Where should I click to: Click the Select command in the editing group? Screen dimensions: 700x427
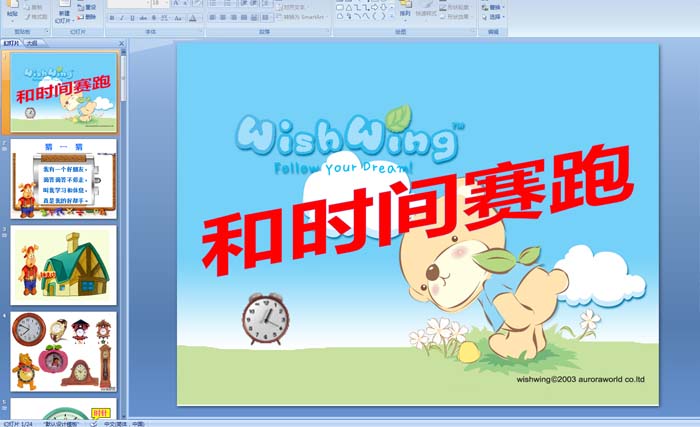(493, 17)
